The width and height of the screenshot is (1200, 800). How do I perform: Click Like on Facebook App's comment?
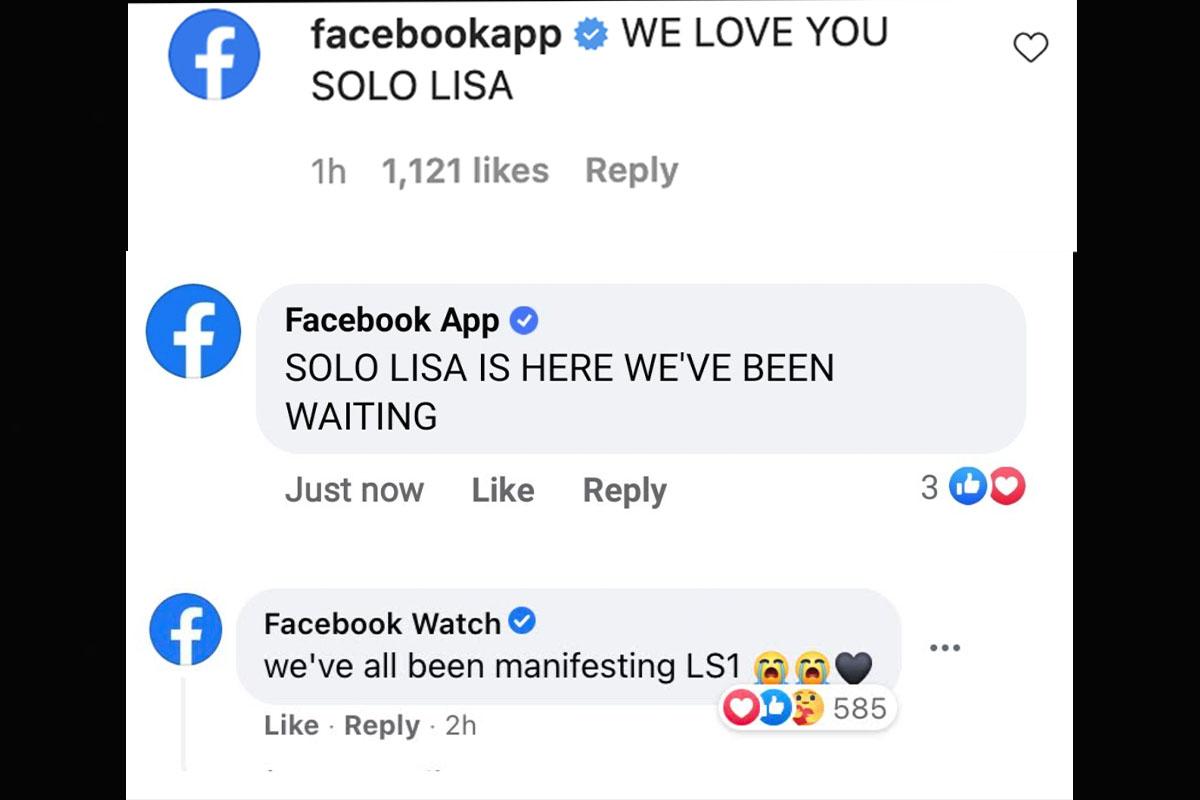(502, 490)
